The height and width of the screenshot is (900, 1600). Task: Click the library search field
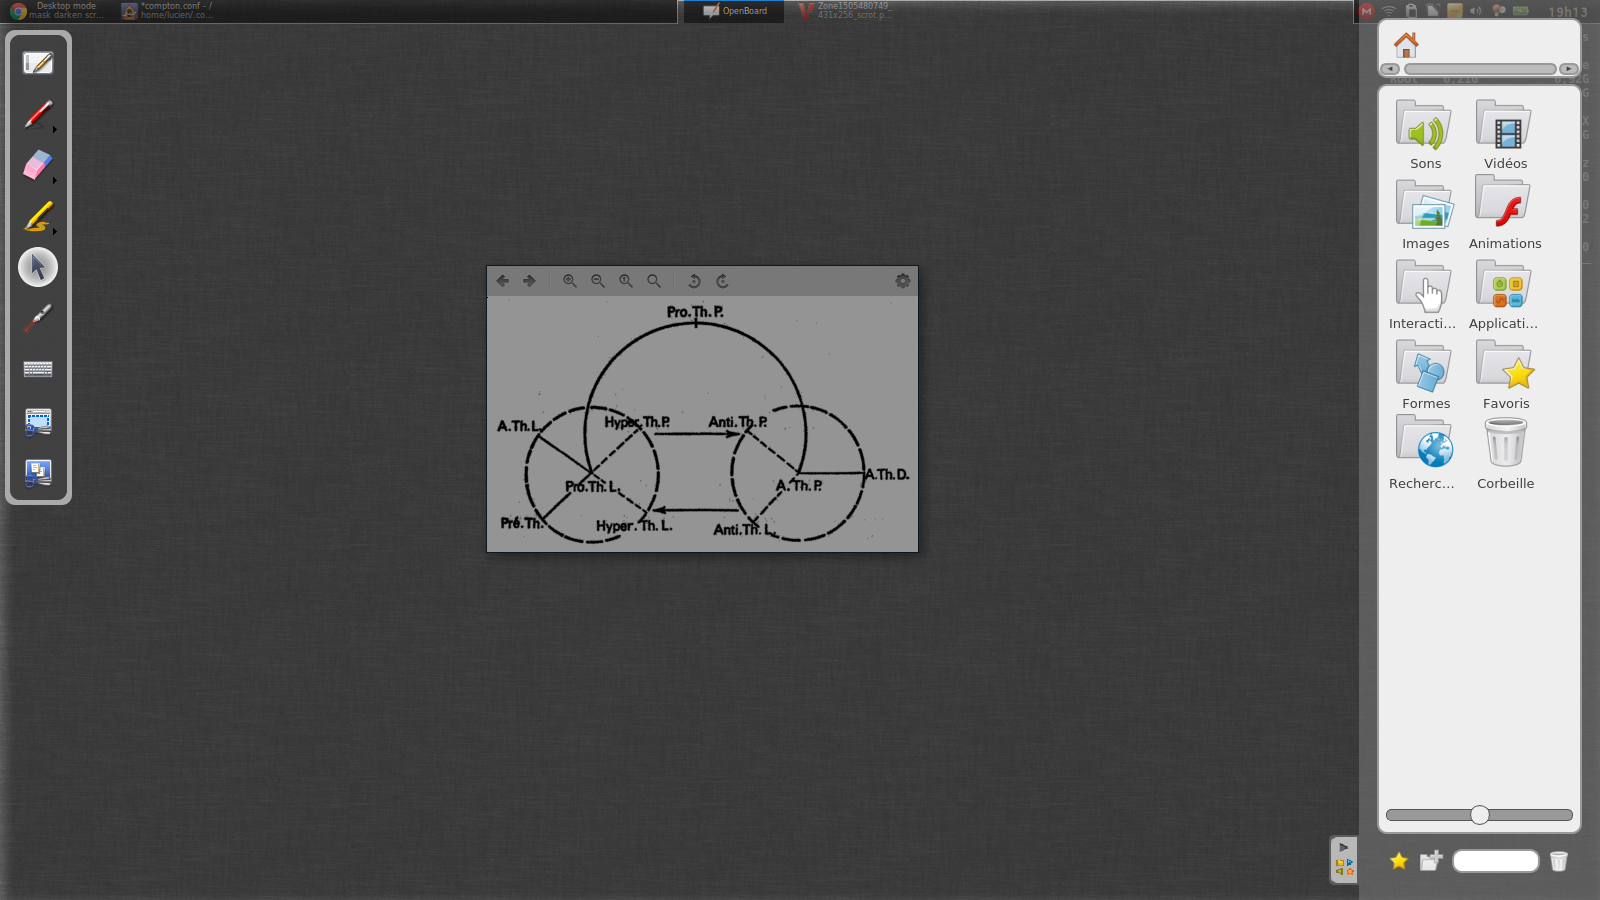pyautogui.click(x=1496, y=861)
